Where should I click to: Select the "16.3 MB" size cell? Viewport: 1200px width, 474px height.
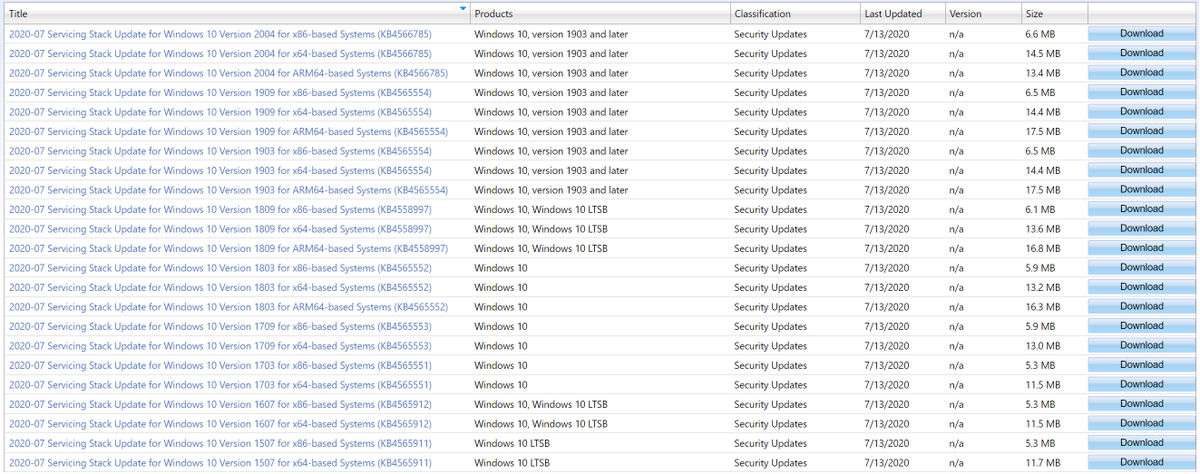click(x=1043, y=307)
